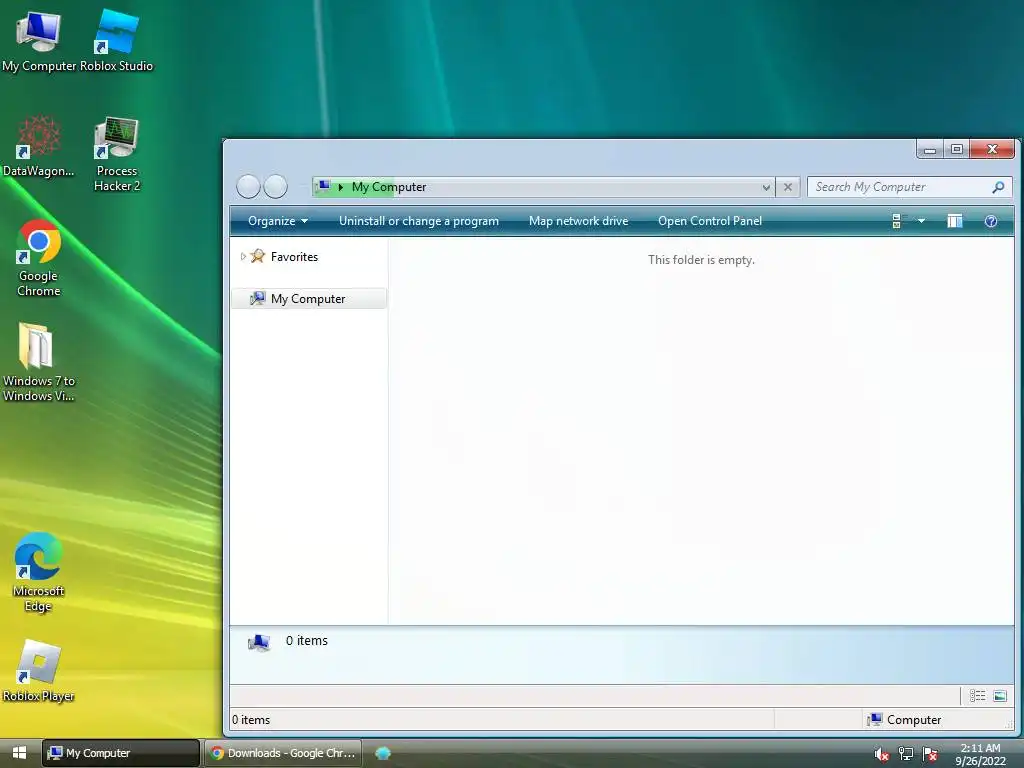Switch to large thumbnails view icon
The width and height of the screenshot is (1024, 768).
click(1000, 696)
